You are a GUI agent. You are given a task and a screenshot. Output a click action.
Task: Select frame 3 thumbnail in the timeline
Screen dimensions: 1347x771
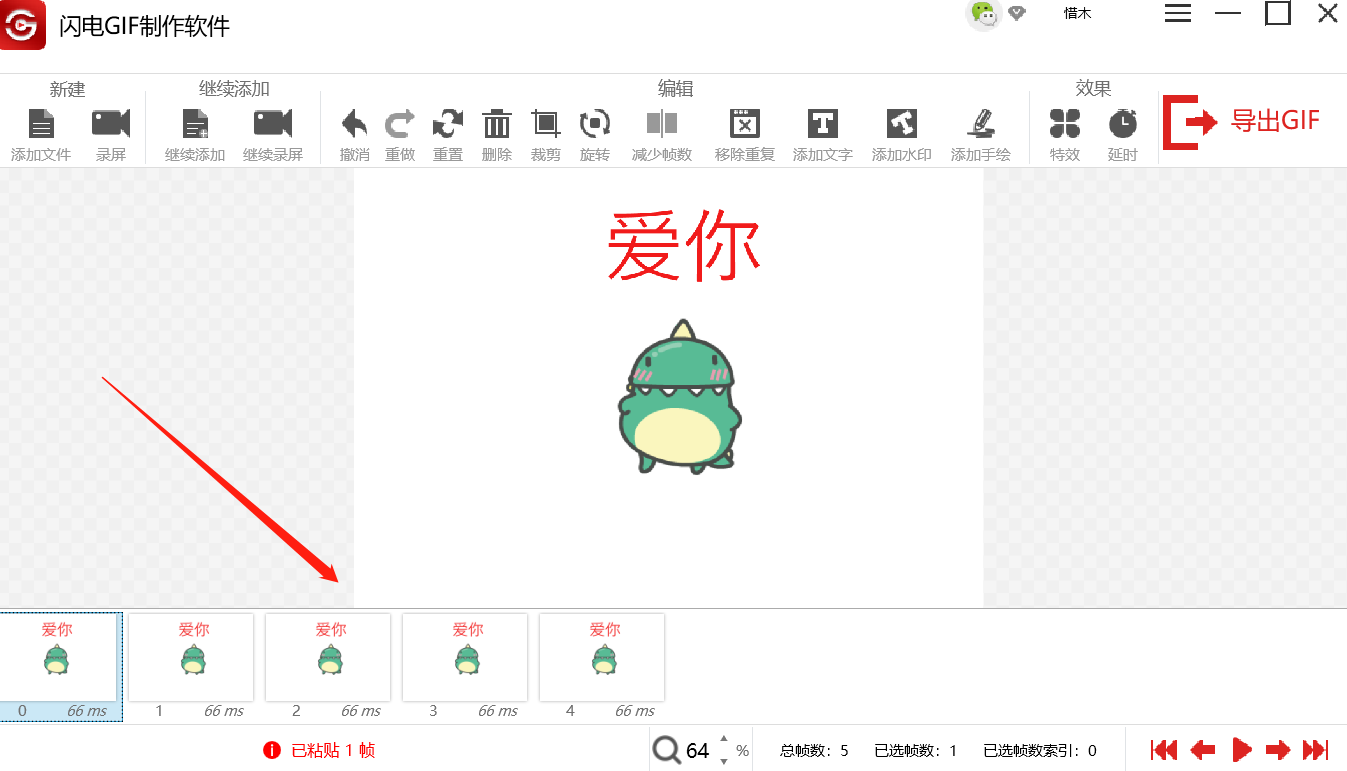click(465, 657)
